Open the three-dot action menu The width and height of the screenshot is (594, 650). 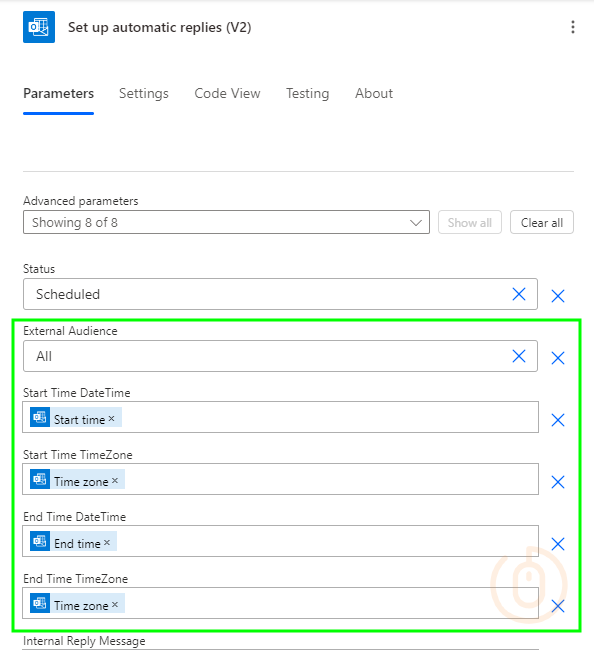tap(572, 27)
